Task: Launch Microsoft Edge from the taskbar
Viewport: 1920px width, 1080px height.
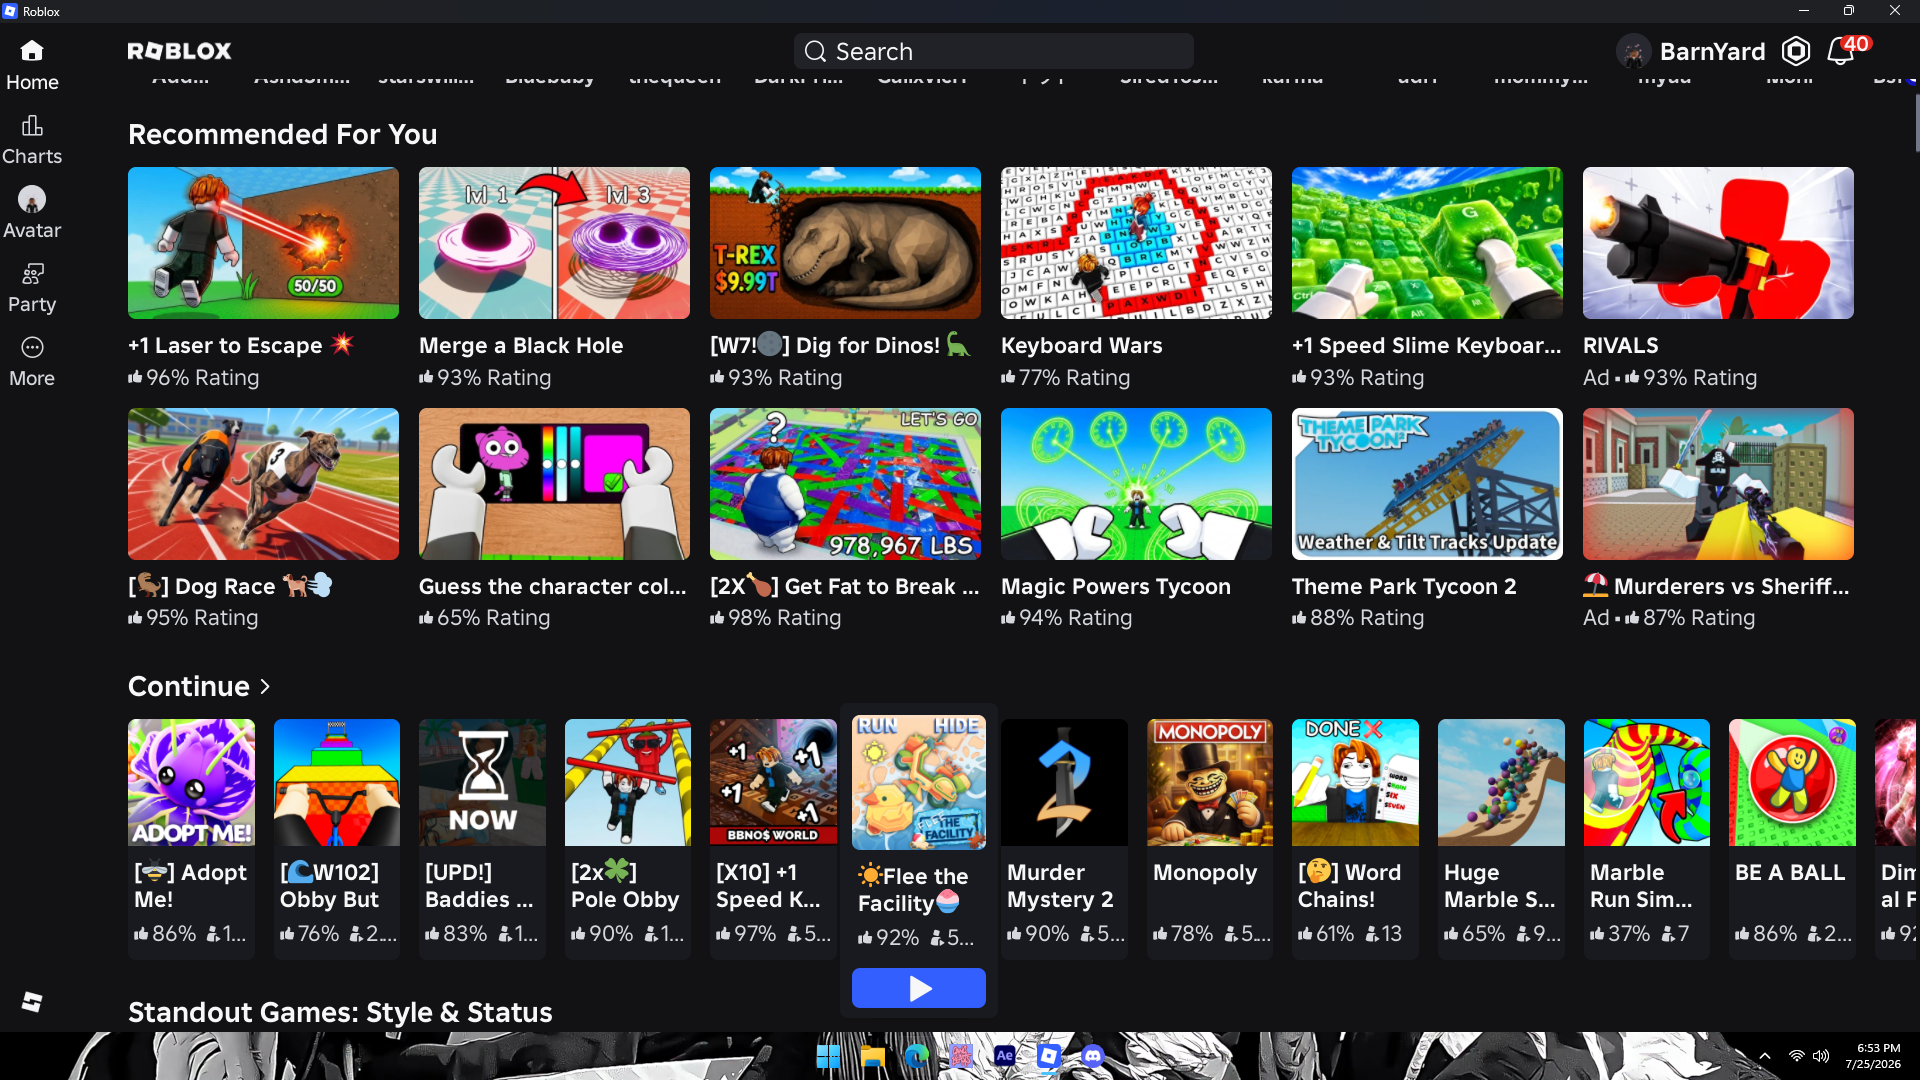Action: click(x=917, y=1056)
